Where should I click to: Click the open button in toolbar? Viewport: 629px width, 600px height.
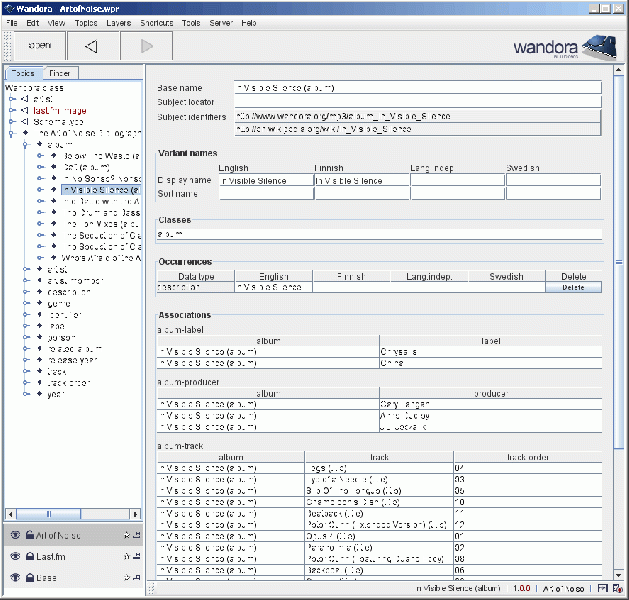pos(40,46)
